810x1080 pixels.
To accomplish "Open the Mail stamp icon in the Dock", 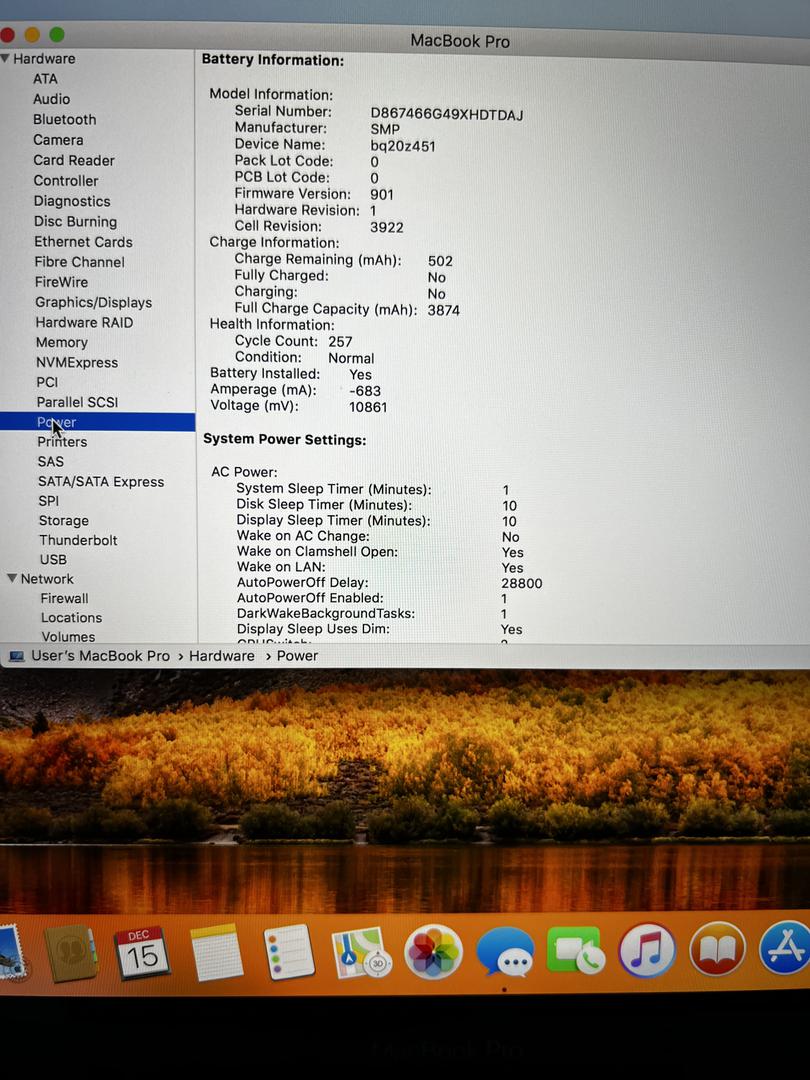I will tap(12, 953).
